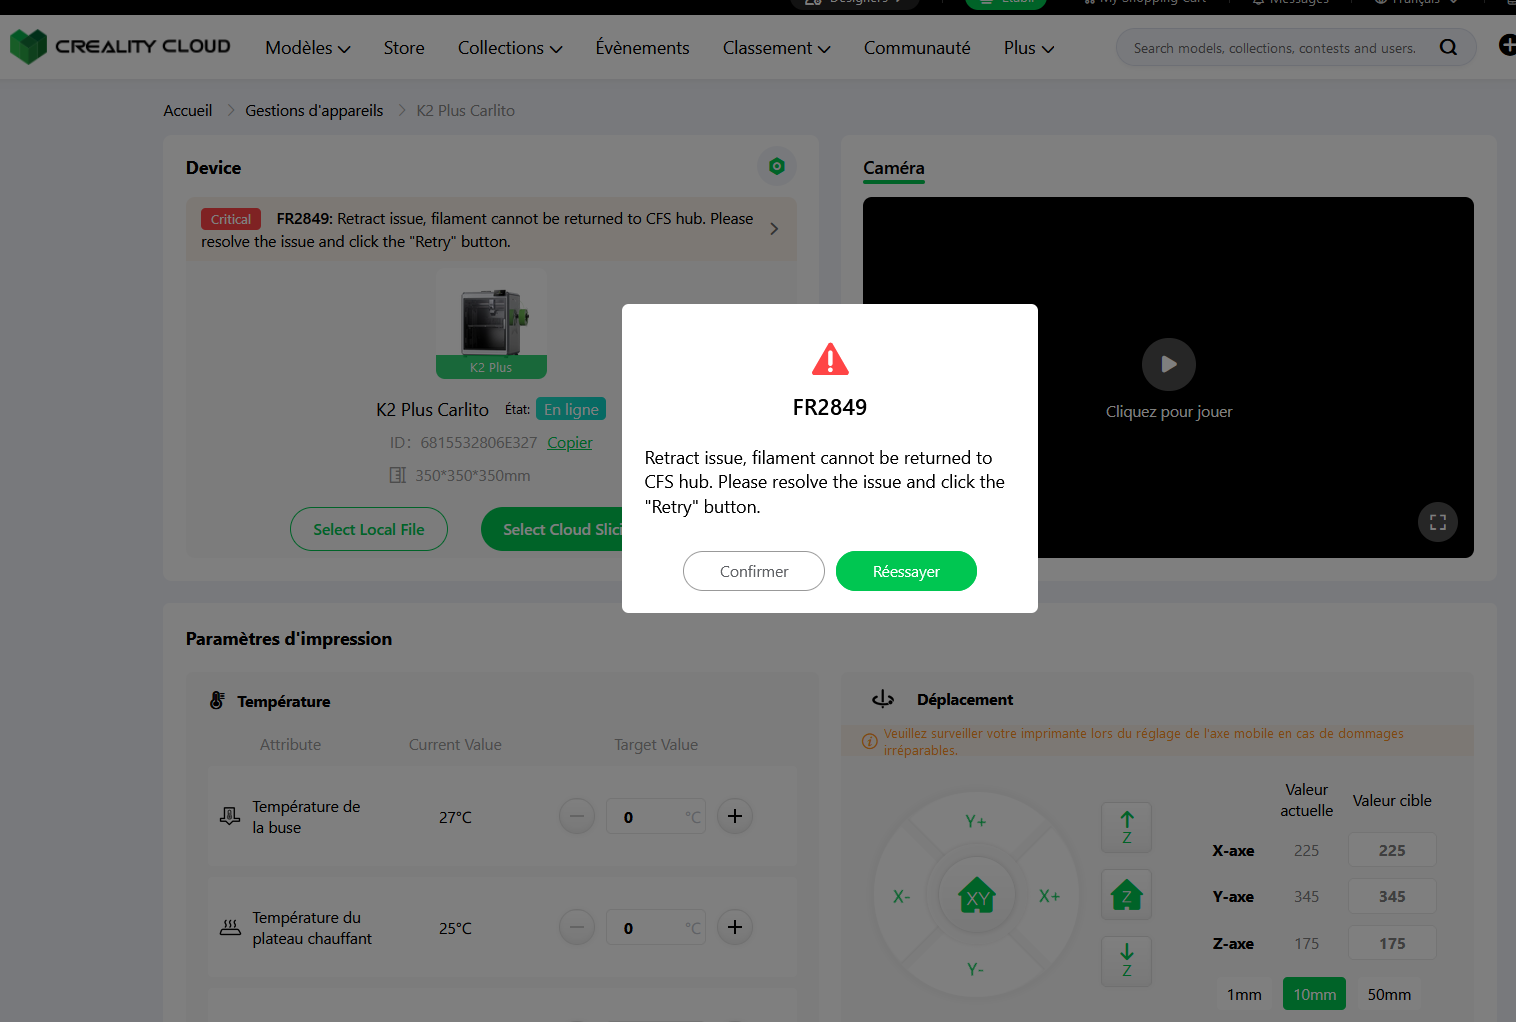The image size is (1516, 1022).
Task: Jog the print head Y-
Action: pyautogui.click(x=976, y=969)
